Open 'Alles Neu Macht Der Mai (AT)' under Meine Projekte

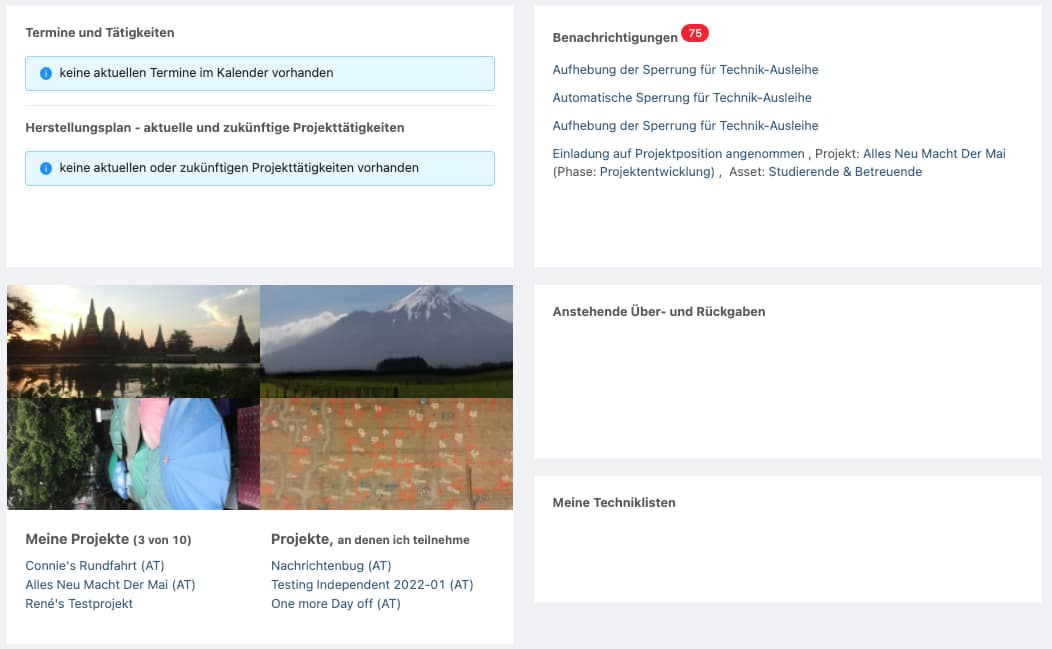click(x=110, y=585)
